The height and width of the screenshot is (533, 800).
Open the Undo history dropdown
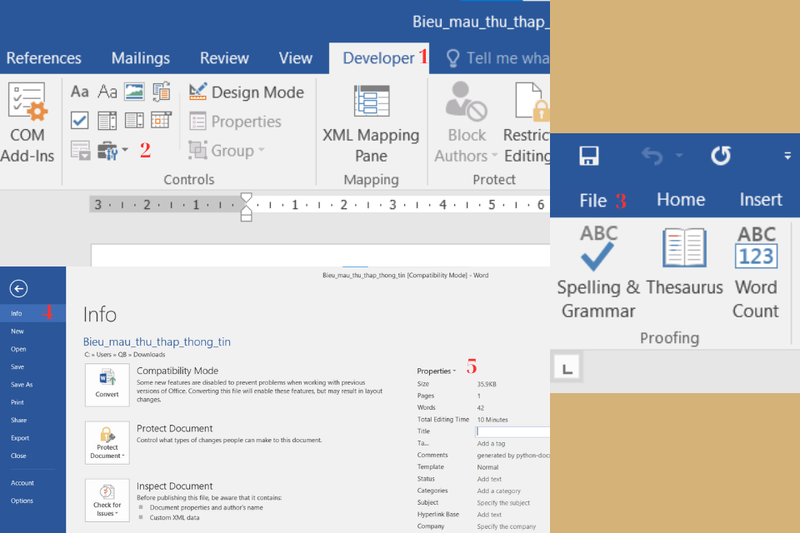tap(679, 156)
